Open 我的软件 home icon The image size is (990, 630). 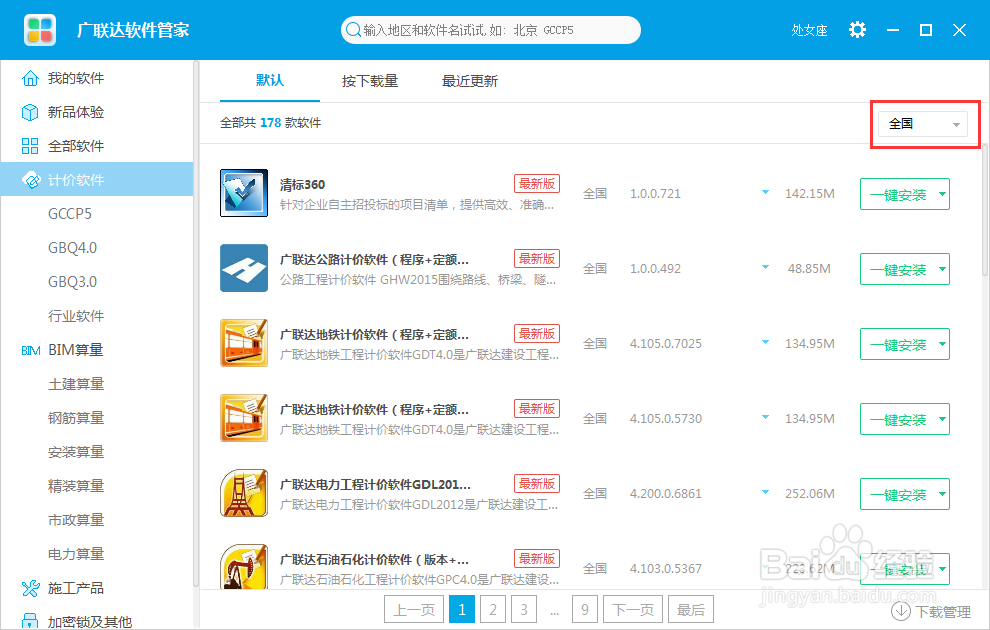click(30, 78)
